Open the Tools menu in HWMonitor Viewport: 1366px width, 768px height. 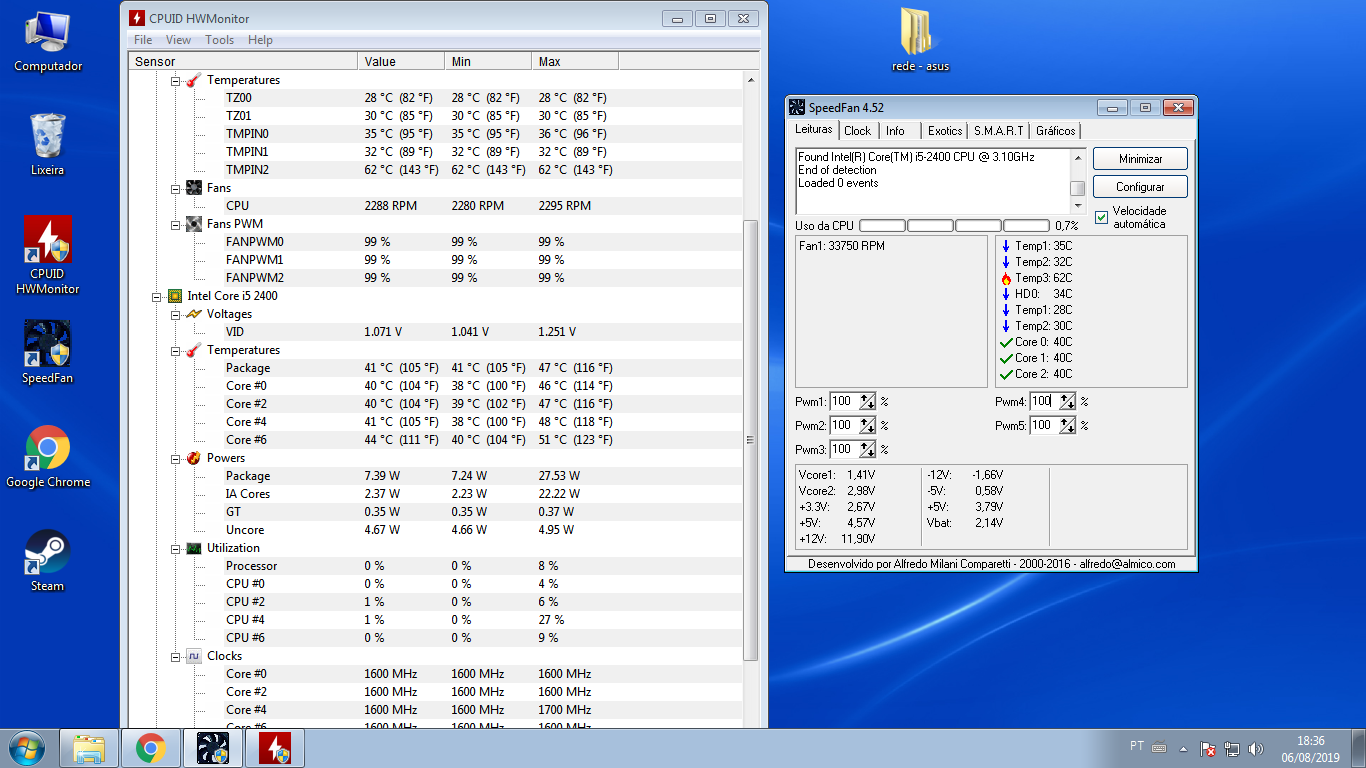219,40
